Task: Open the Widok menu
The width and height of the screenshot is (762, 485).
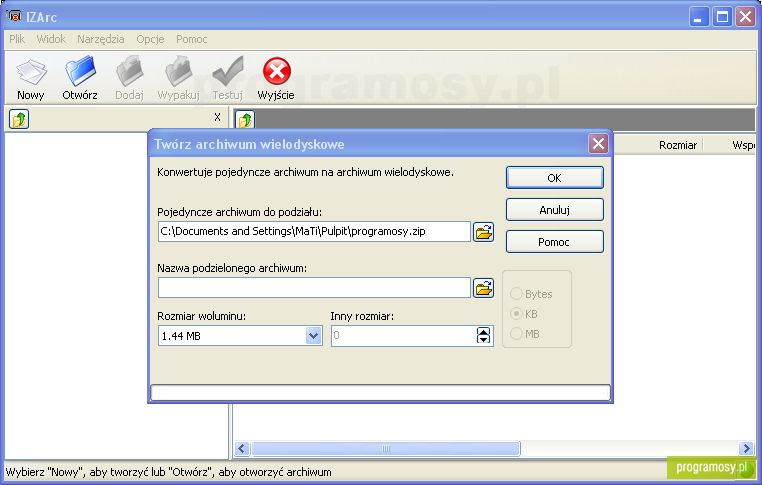Action: coord(51,39)
